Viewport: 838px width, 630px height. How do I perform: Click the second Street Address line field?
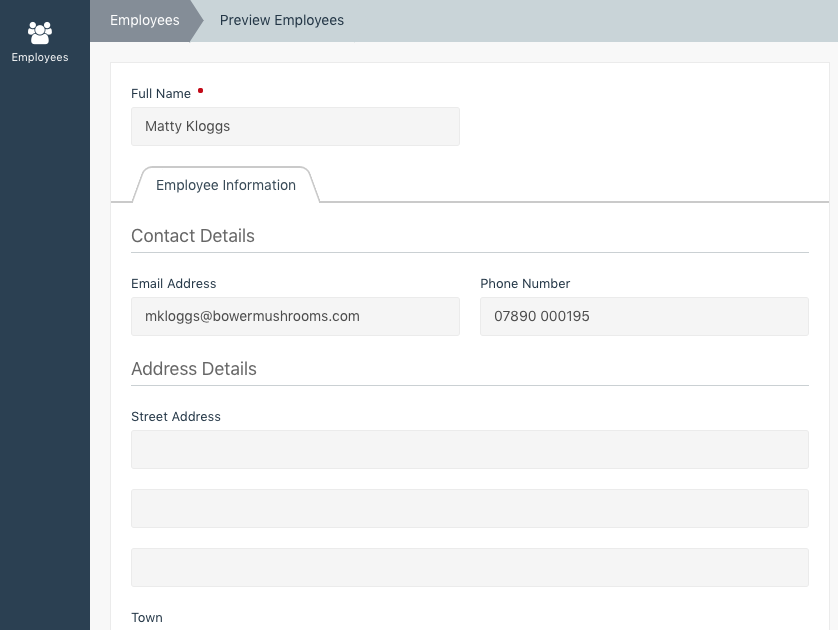pos(470,508)
